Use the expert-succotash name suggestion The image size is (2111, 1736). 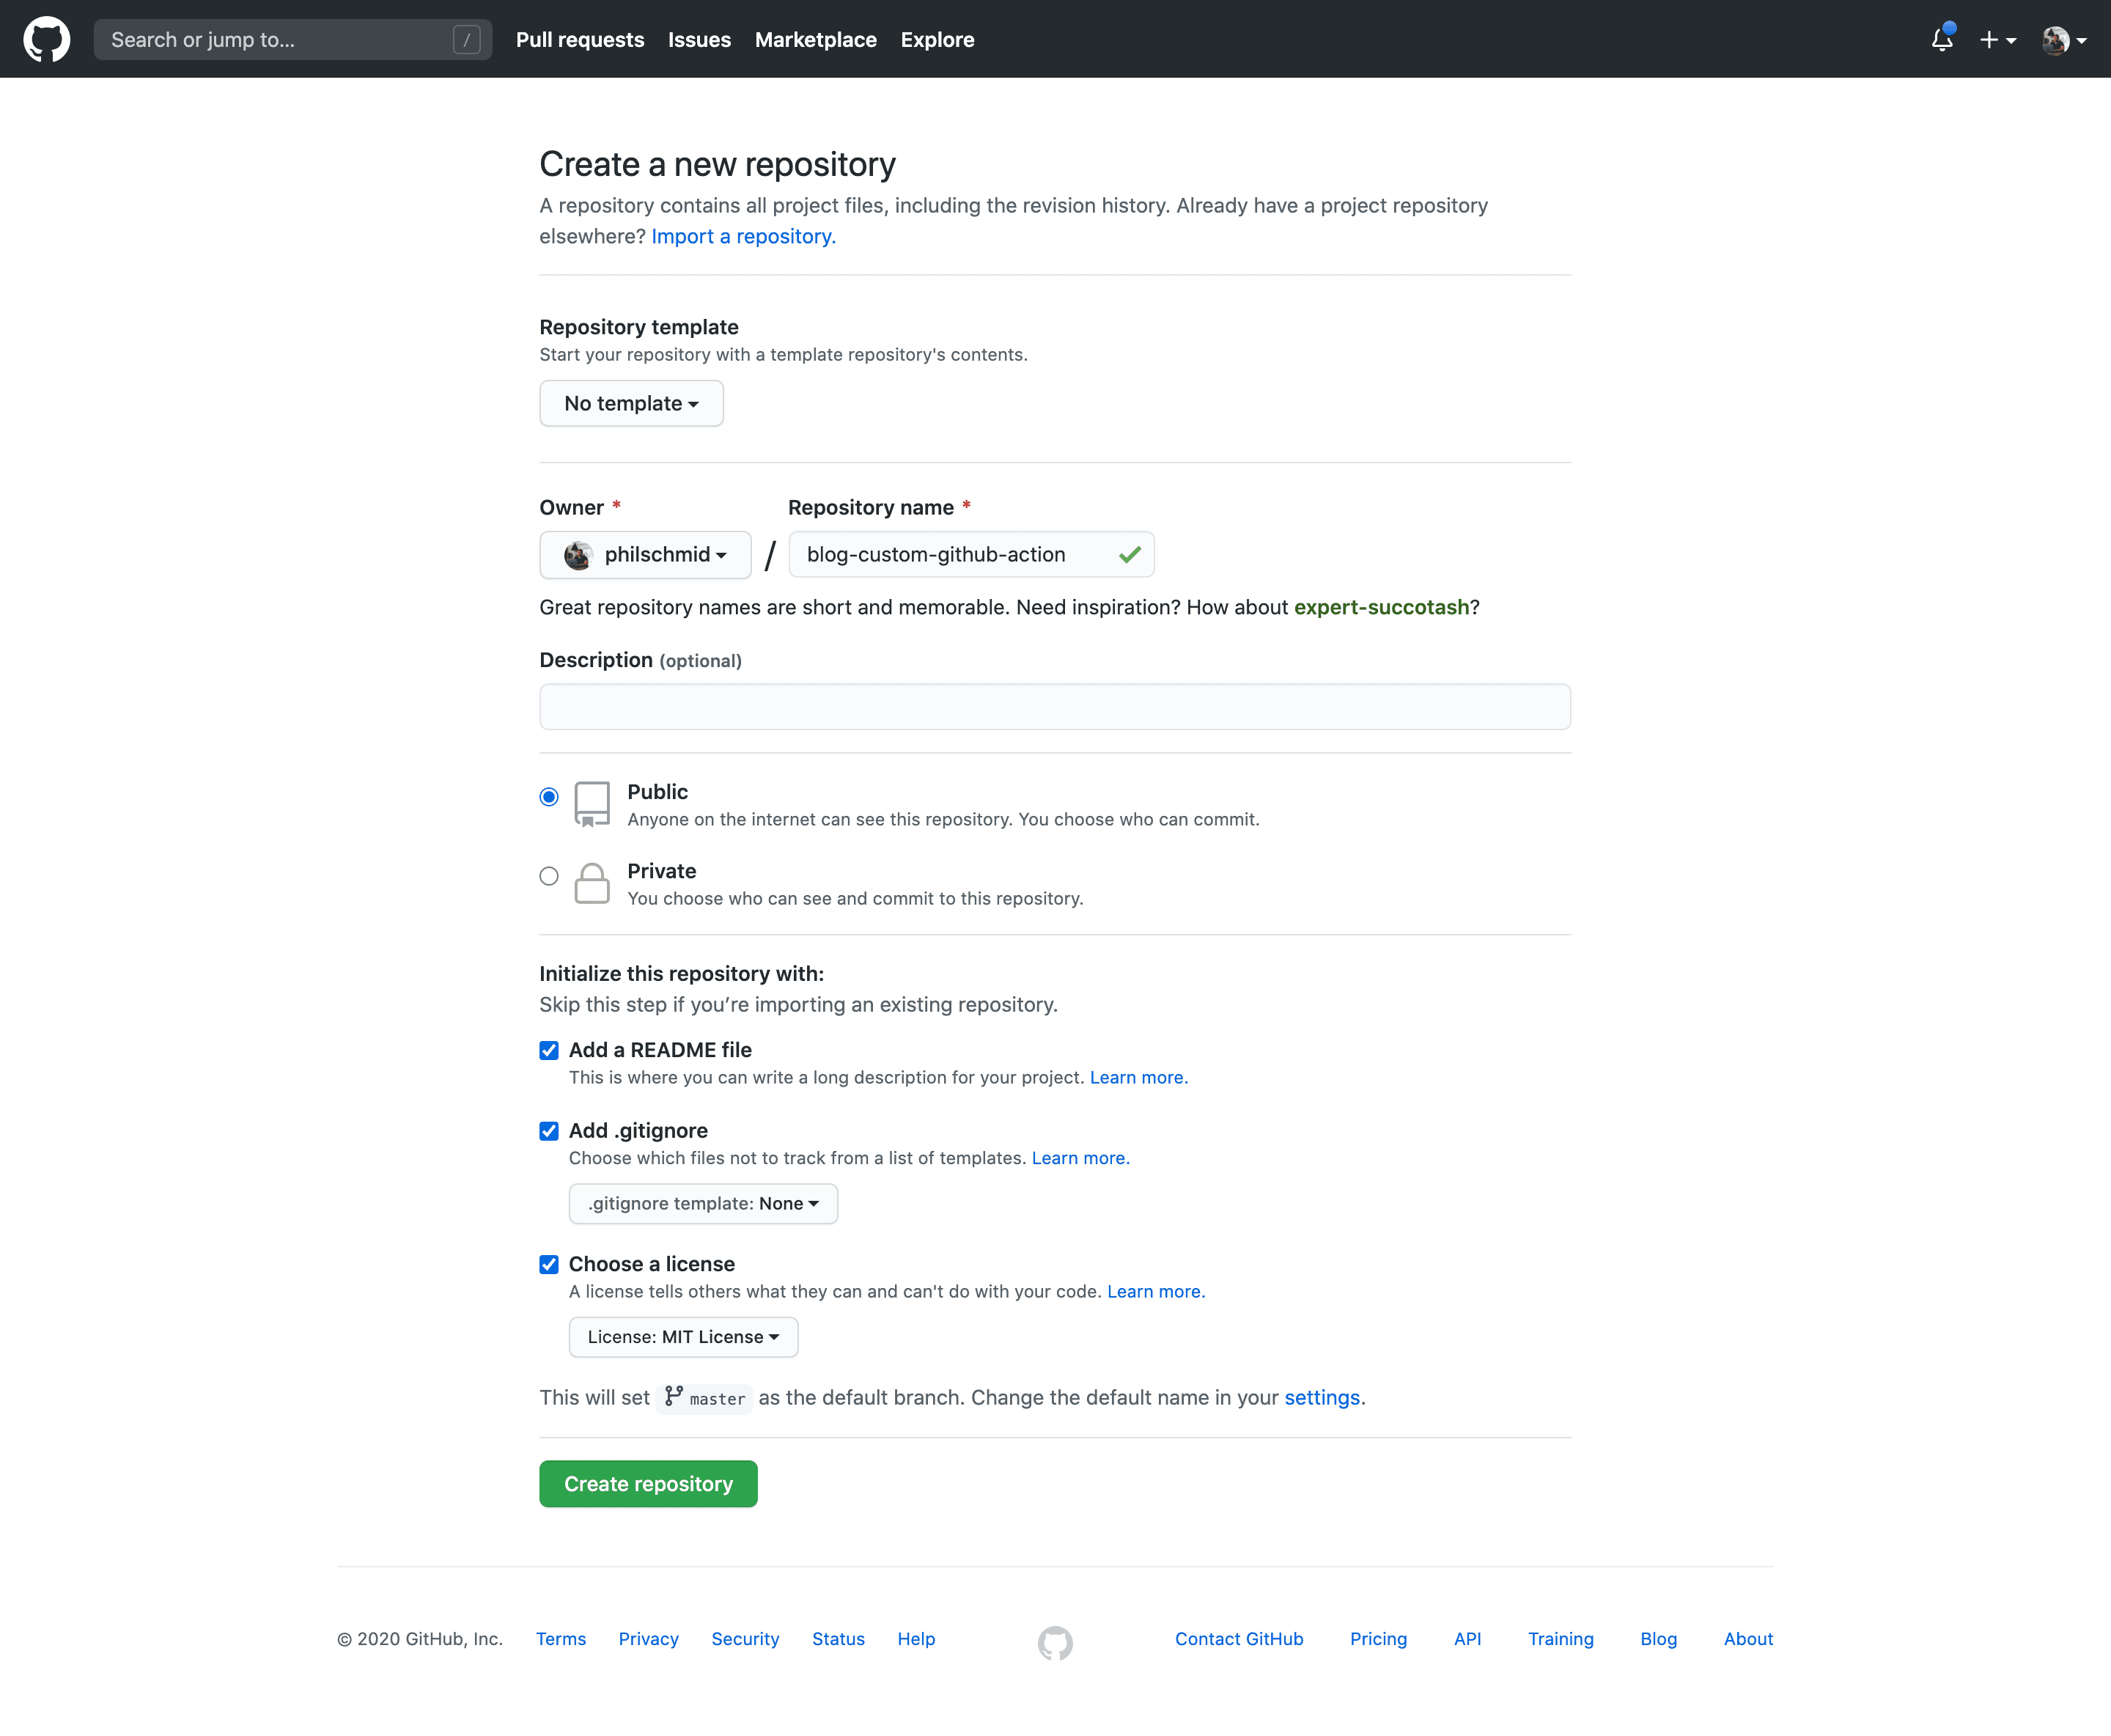coord(1381,607)
